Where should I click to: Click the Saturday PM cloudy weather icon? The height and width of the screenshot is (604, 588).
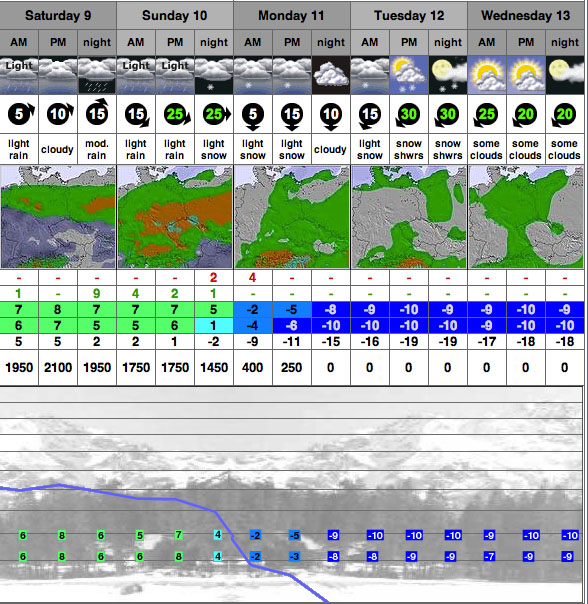coord(58,75)
